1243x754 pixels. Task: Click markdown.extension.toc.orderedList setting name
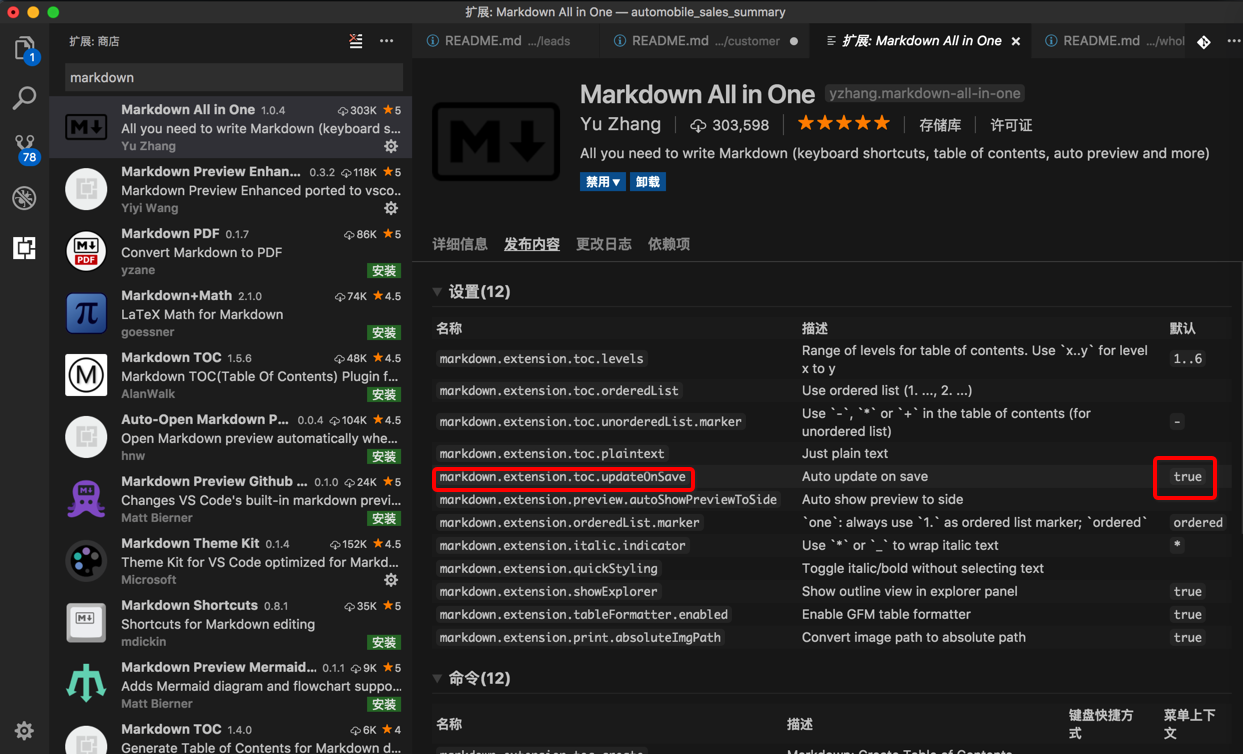point(559,391)
